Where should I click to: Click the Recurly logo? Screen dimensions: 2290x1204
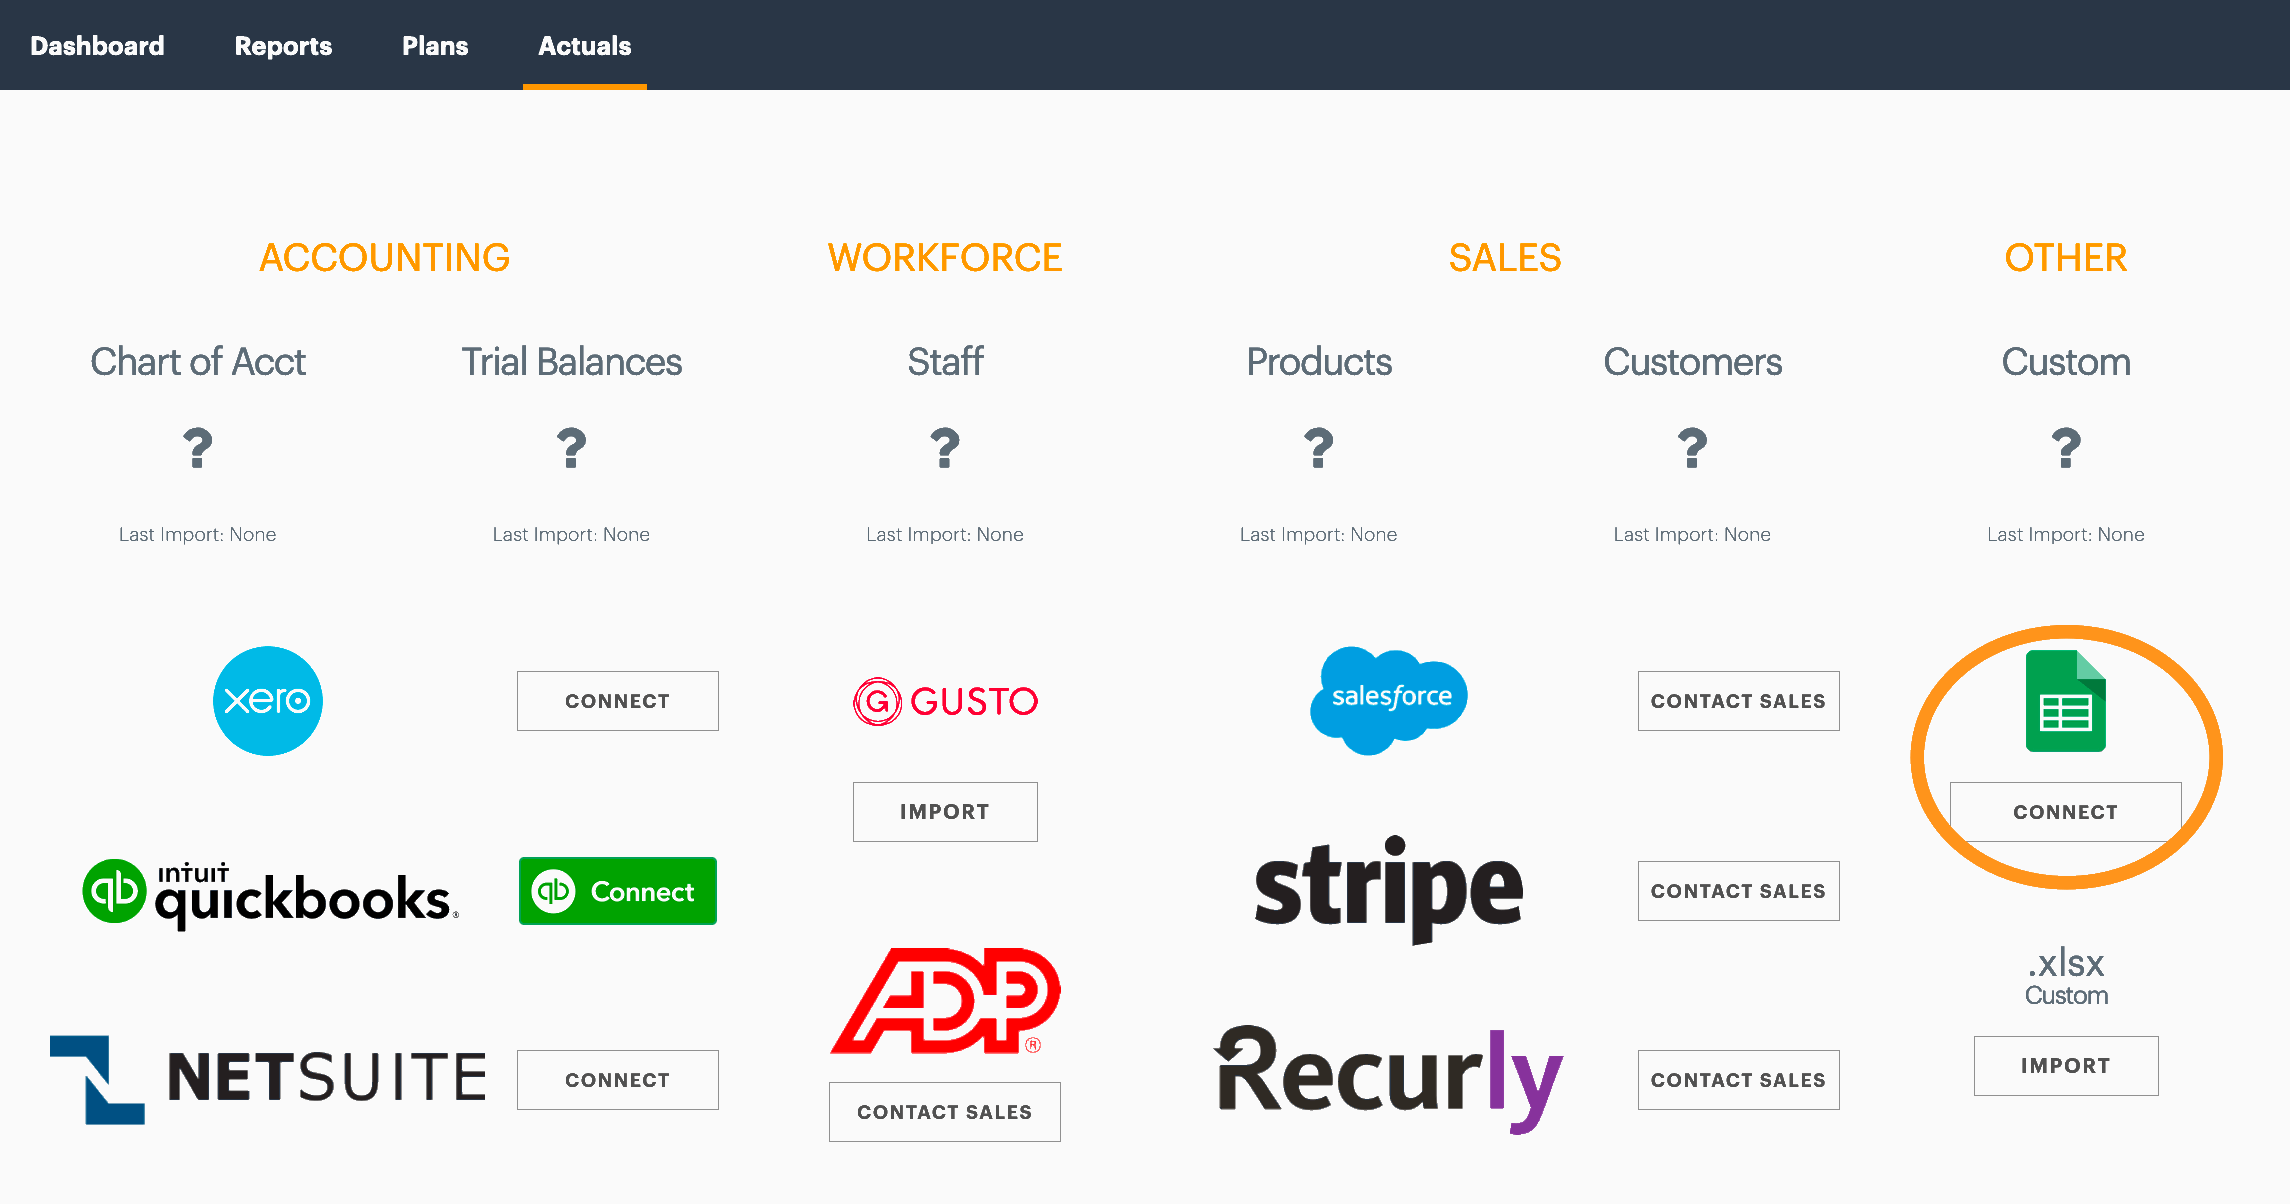click(1389, 1080)
